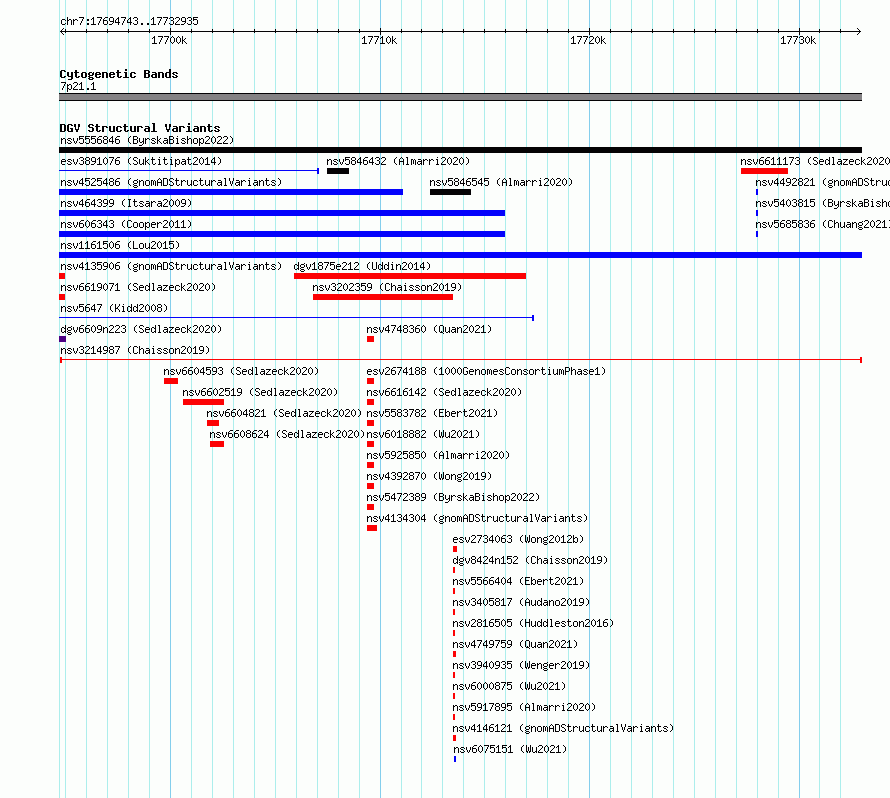Open dgv8424n152 (Chaisson2019) variant
The height and width of the screenshot is (798, 890).
tap(530, 560)
